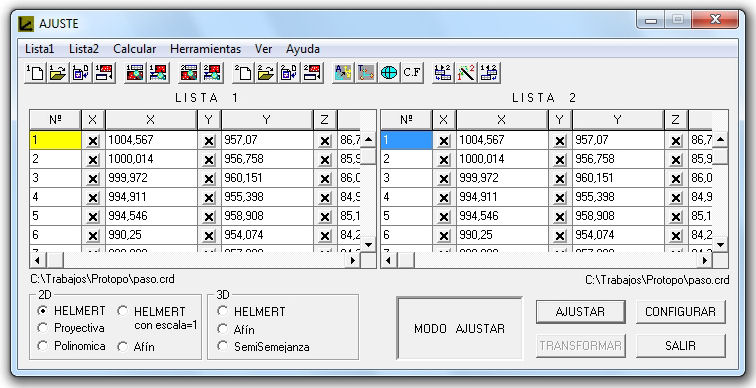756x388 pixels.
Task: Click List 2 globe icon with red top
Action: pyautogui.click(x=212, y=73)
